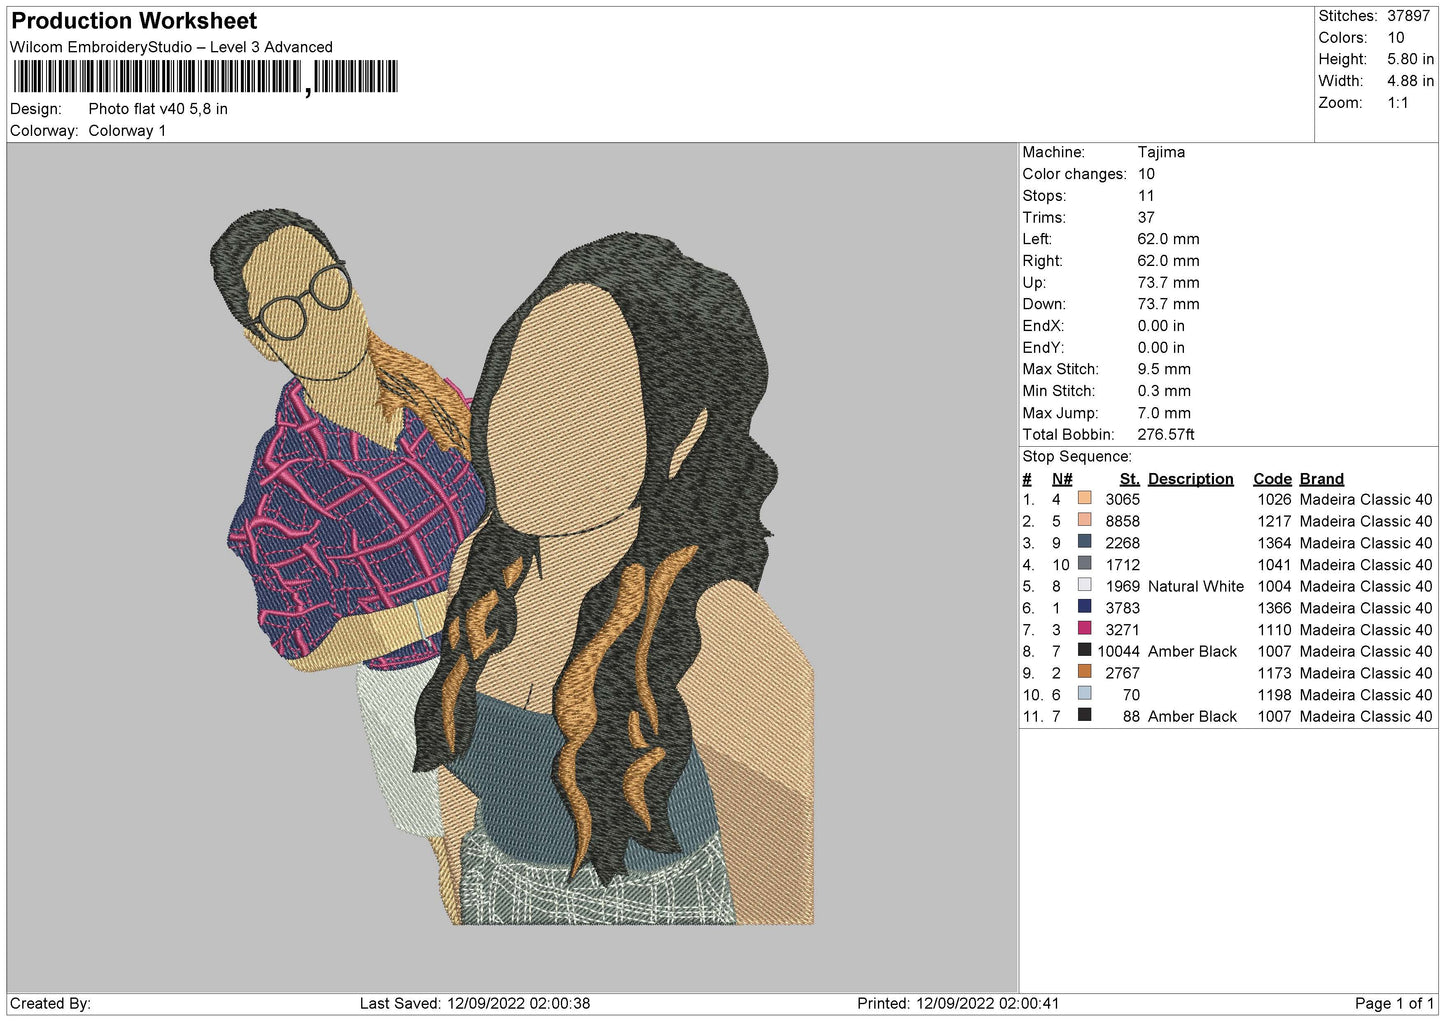Select the Natural White color swatch
Image resolution: width=1445 pixels, height=1021 pixels.
pyautogui.click(x=1084, y=585)
